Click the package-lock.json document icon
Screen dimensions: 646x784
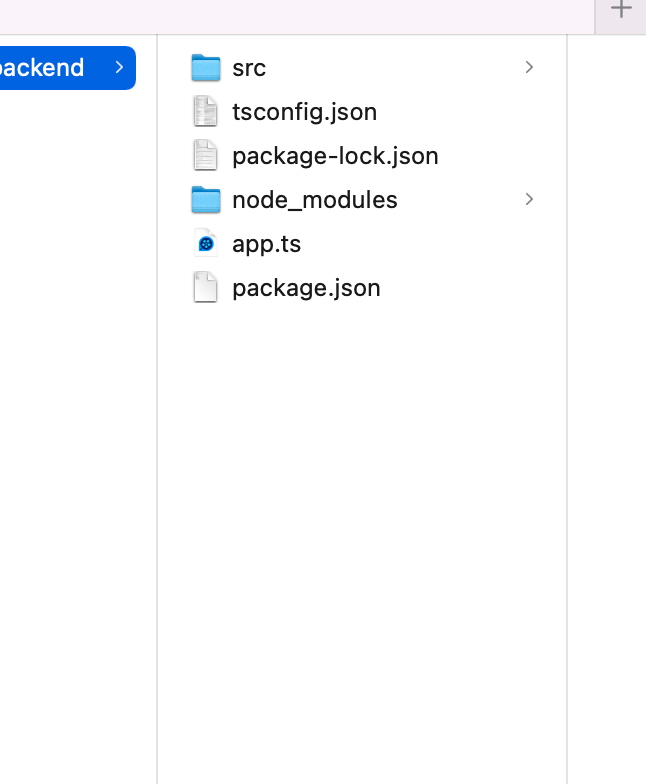coord(205,156)
